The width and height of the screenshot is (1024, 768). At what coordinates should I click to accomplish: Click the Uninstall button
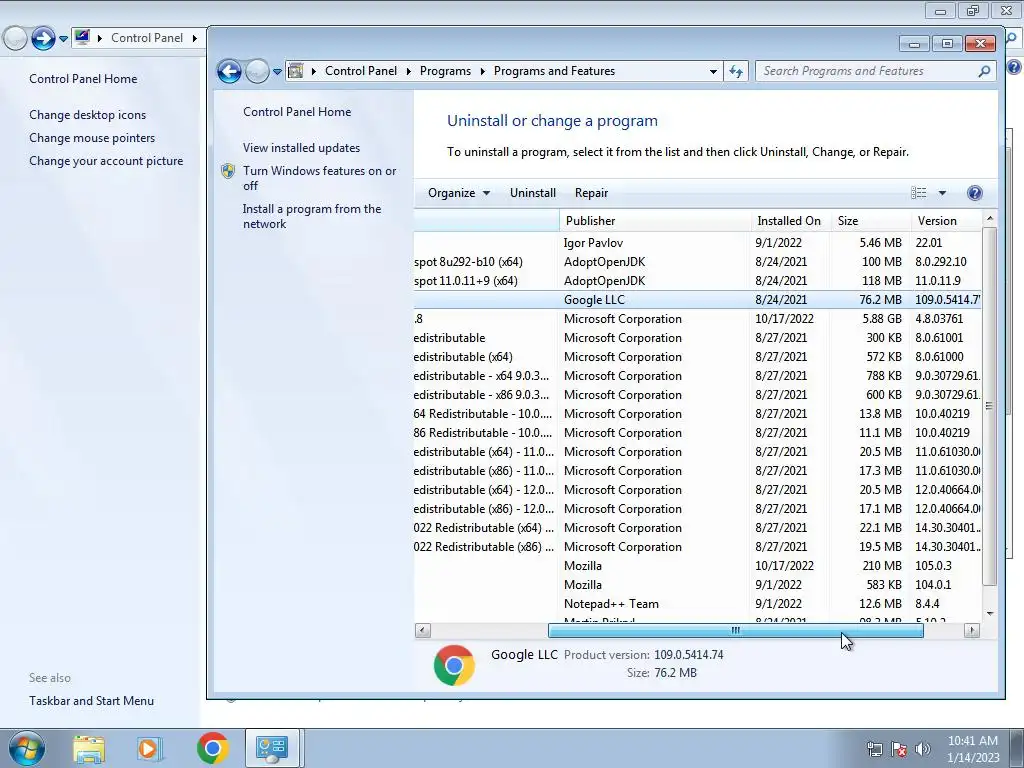pos(533,193)
